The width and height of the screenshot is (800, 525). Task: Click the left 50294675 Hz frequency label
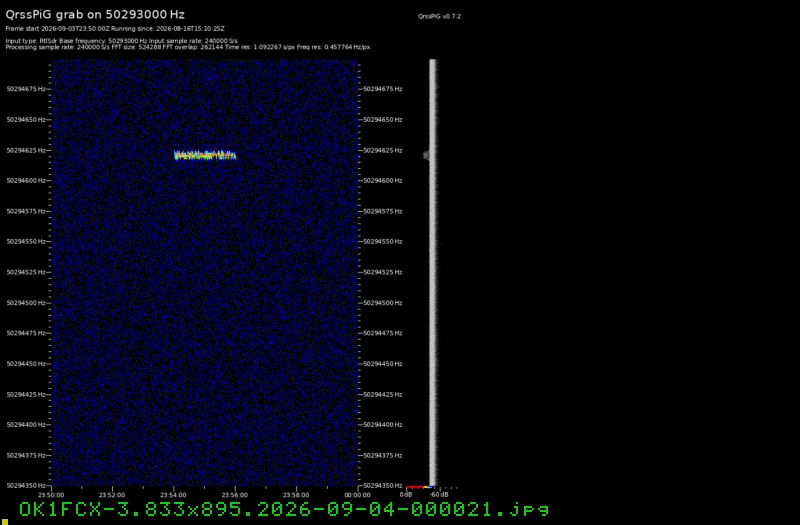click(26, 89)
